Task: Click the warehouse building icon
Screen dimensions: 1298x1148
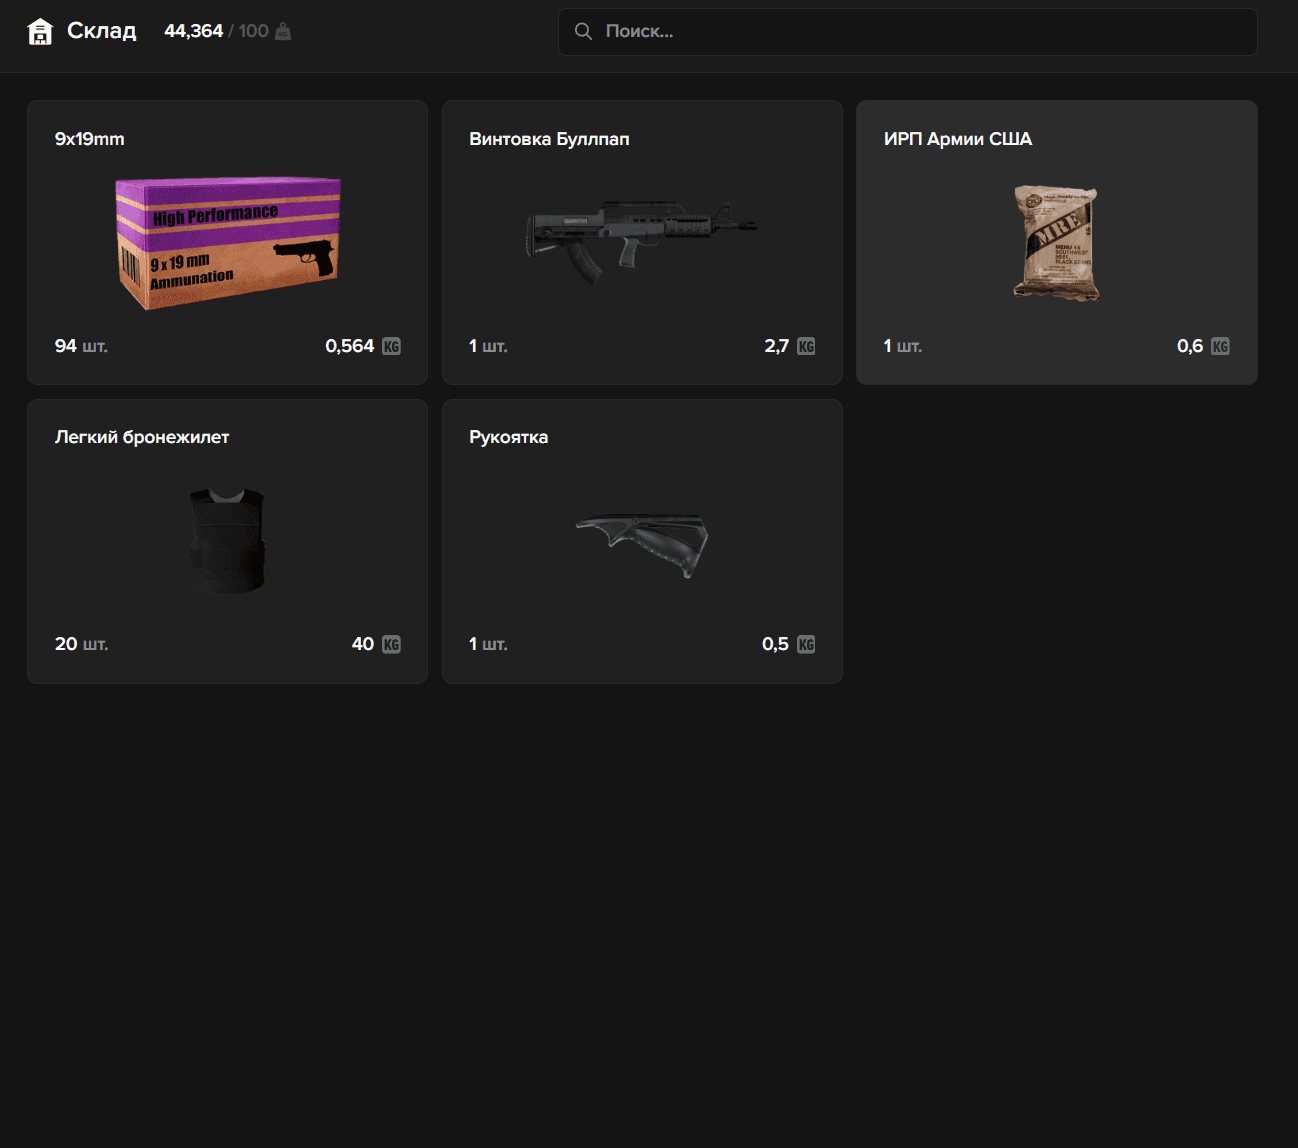Action: coord(40,32)
